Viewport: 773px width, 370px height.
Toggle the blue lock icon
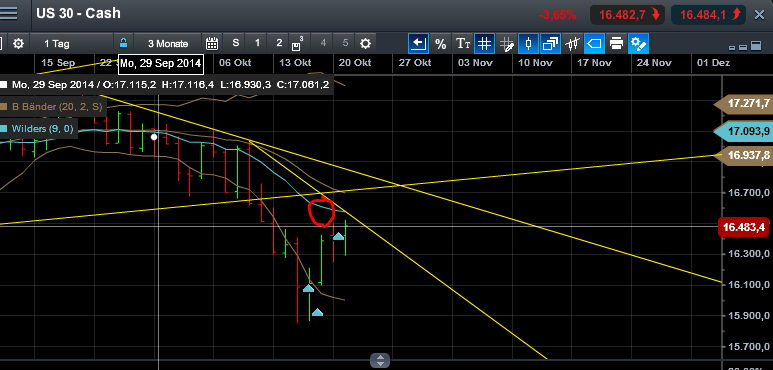pos(123,43)
